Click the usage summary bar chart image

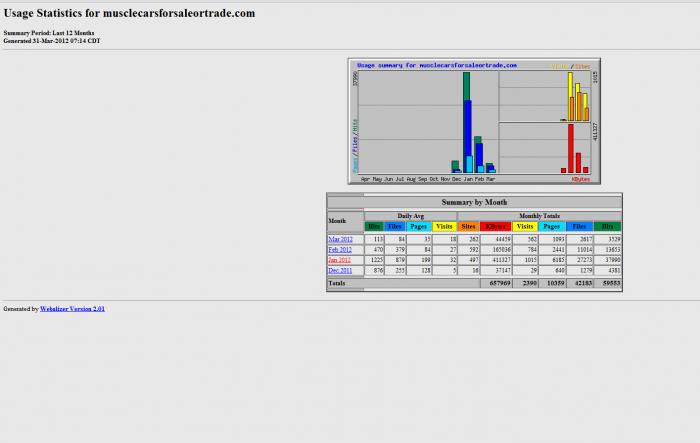pos(474,121)
